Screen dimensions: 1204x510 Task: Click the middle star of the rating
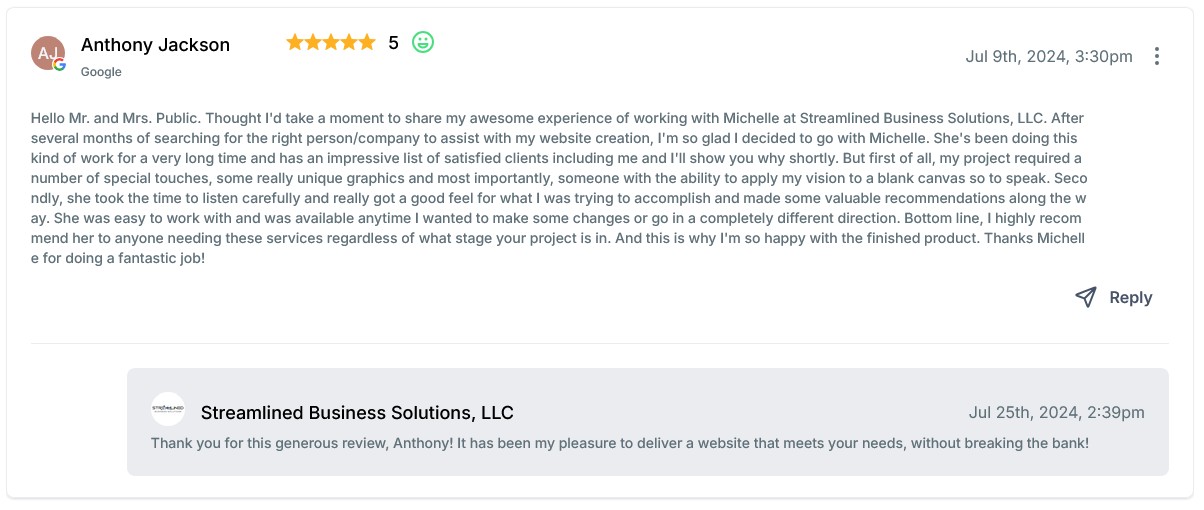331,42
